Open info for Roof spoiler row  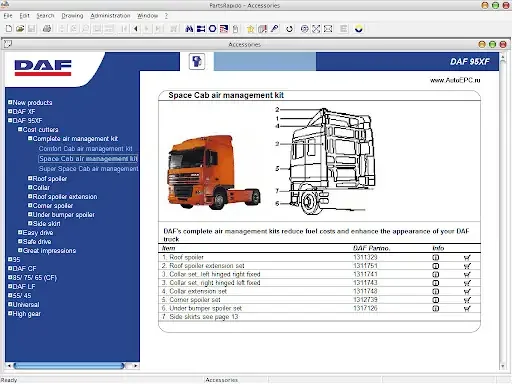pos(435,257)
